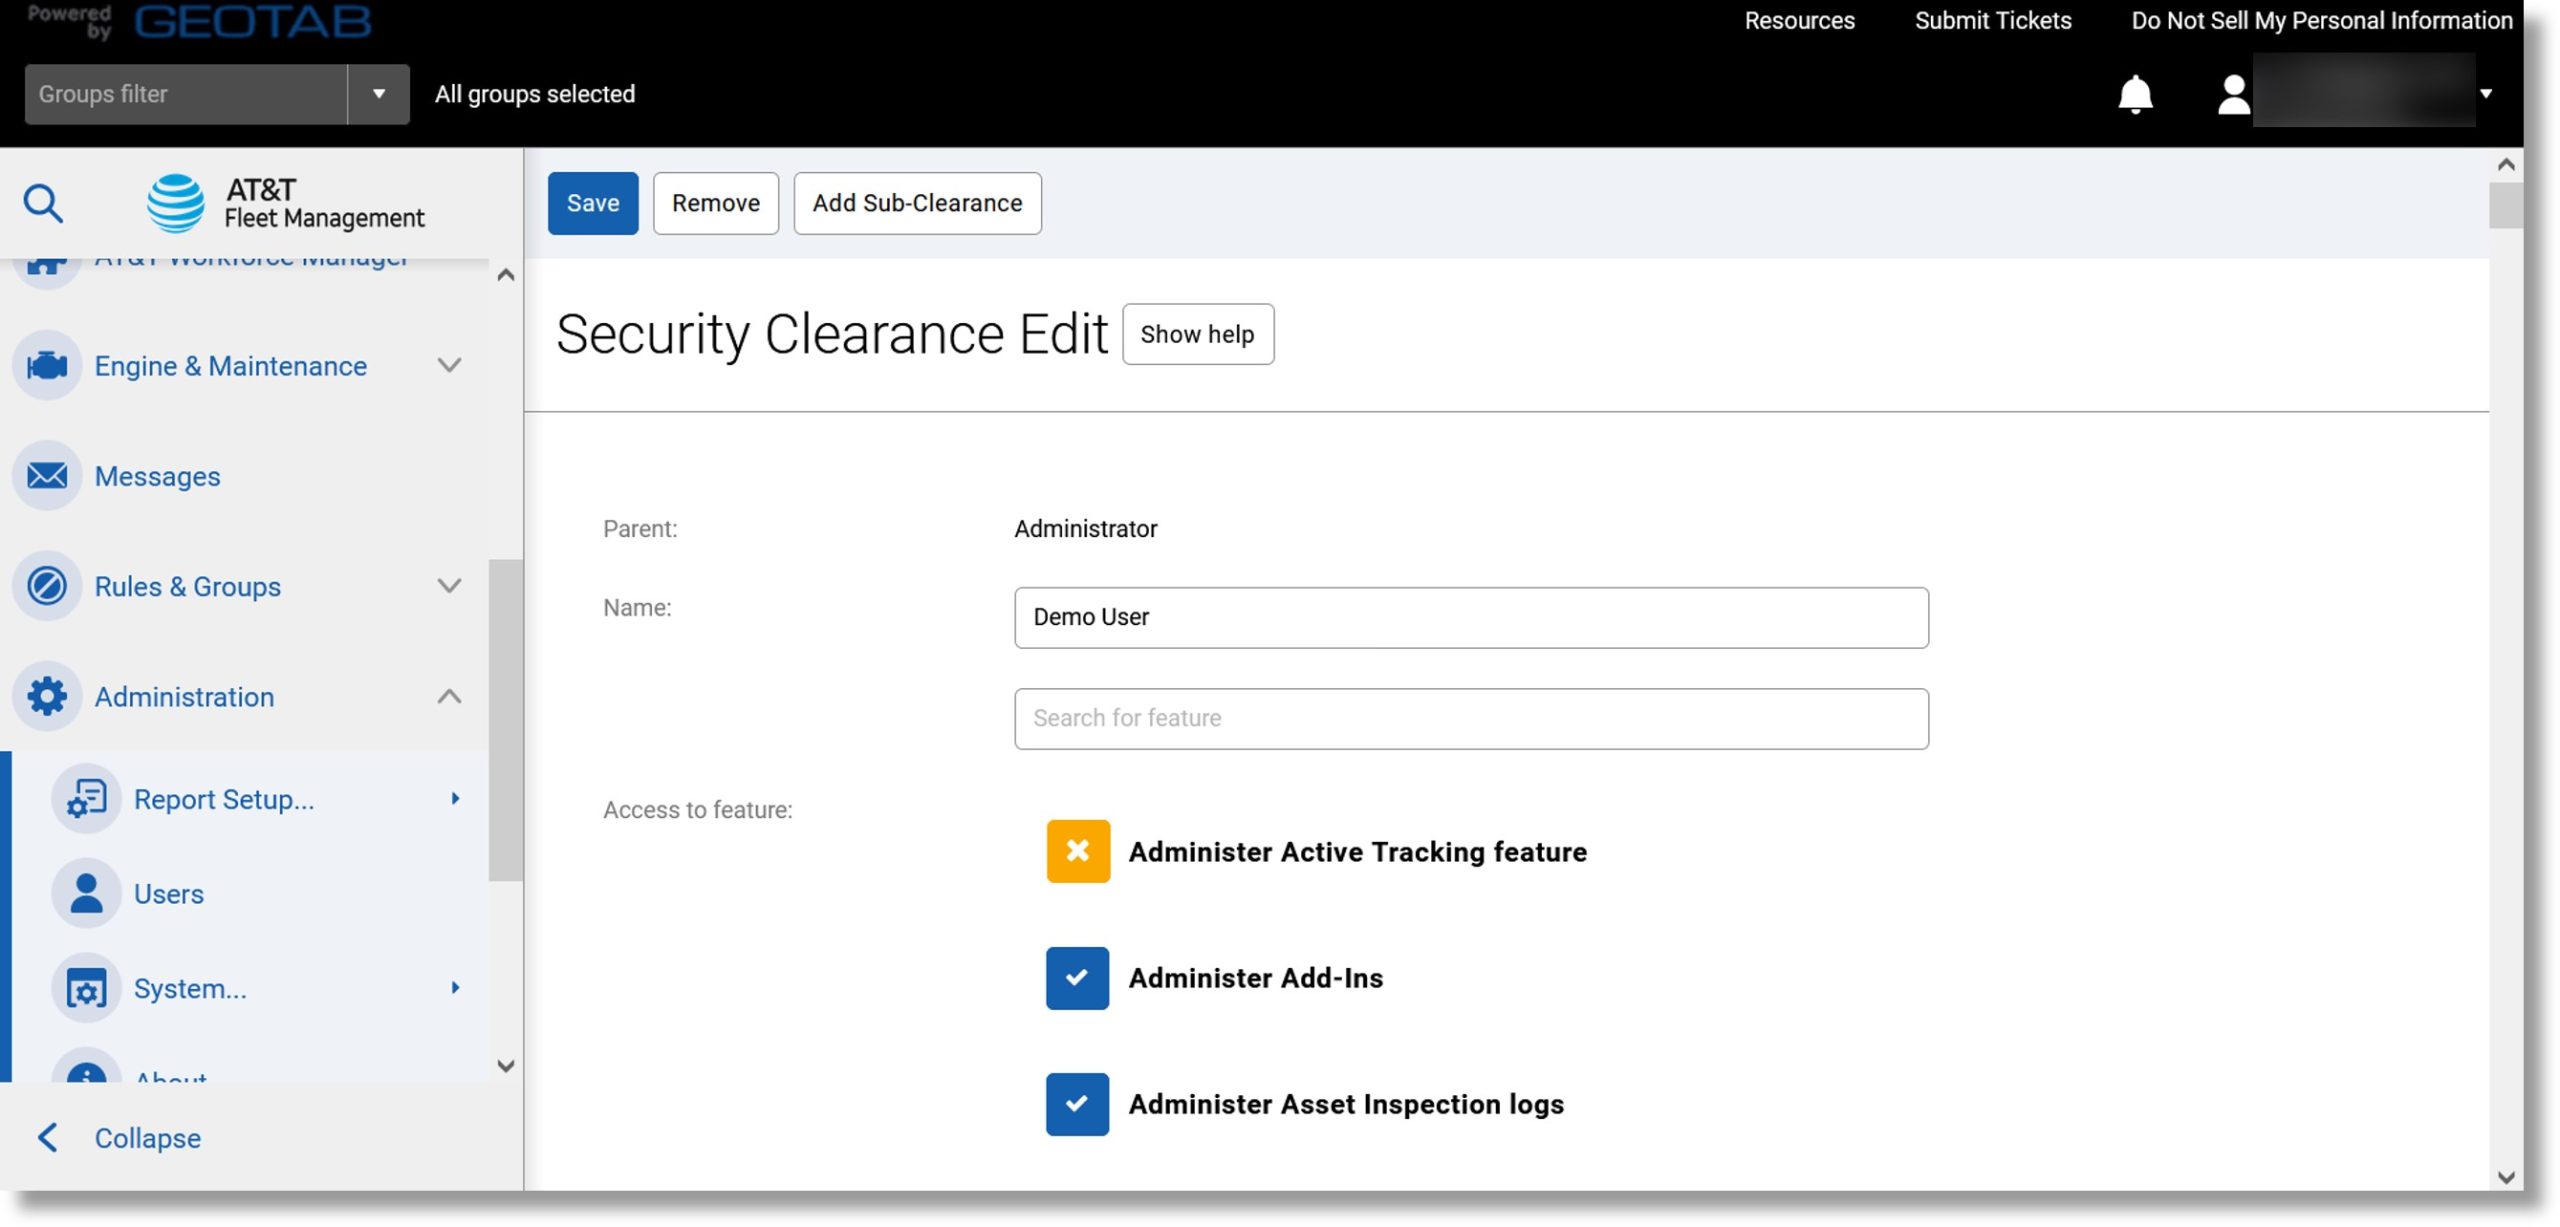The width and height of the screenshot is (2560, 1227).
Task: Click 'Administer Asset Inspection logs' label
Action: click(x=1346, y=1104)
